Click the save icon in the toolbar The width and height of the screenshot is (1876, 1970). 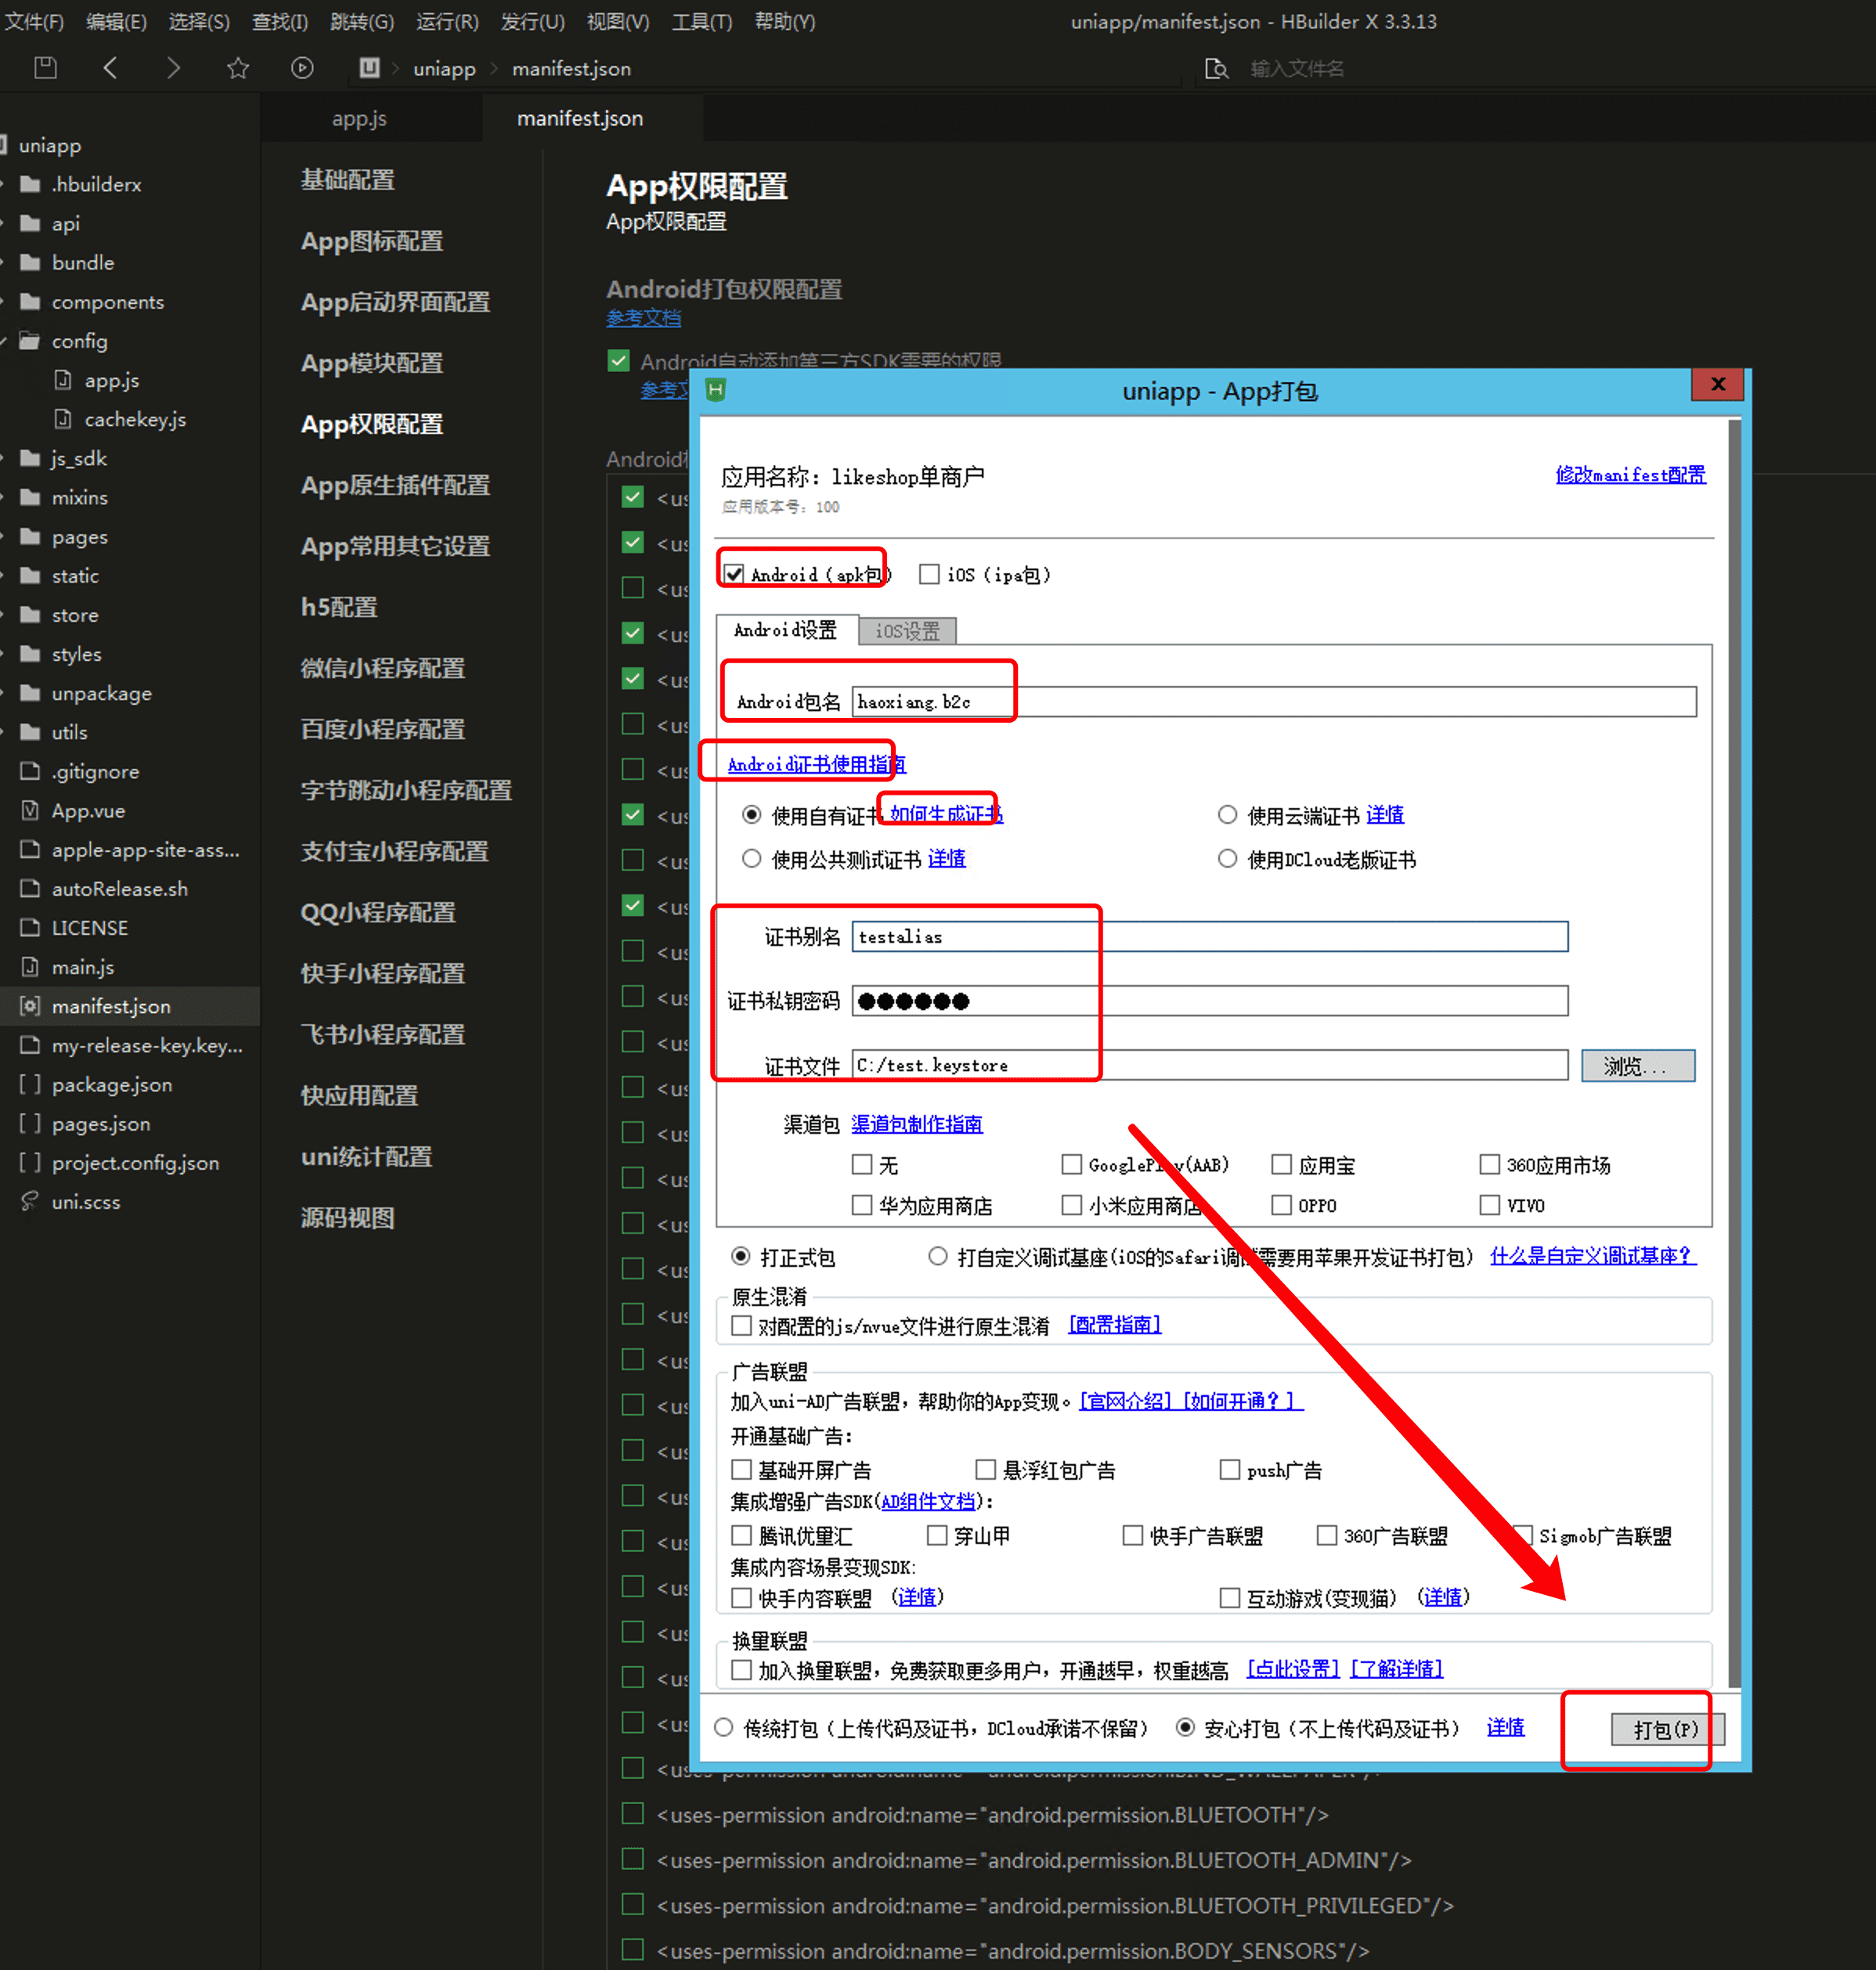(x=45, y=68)
